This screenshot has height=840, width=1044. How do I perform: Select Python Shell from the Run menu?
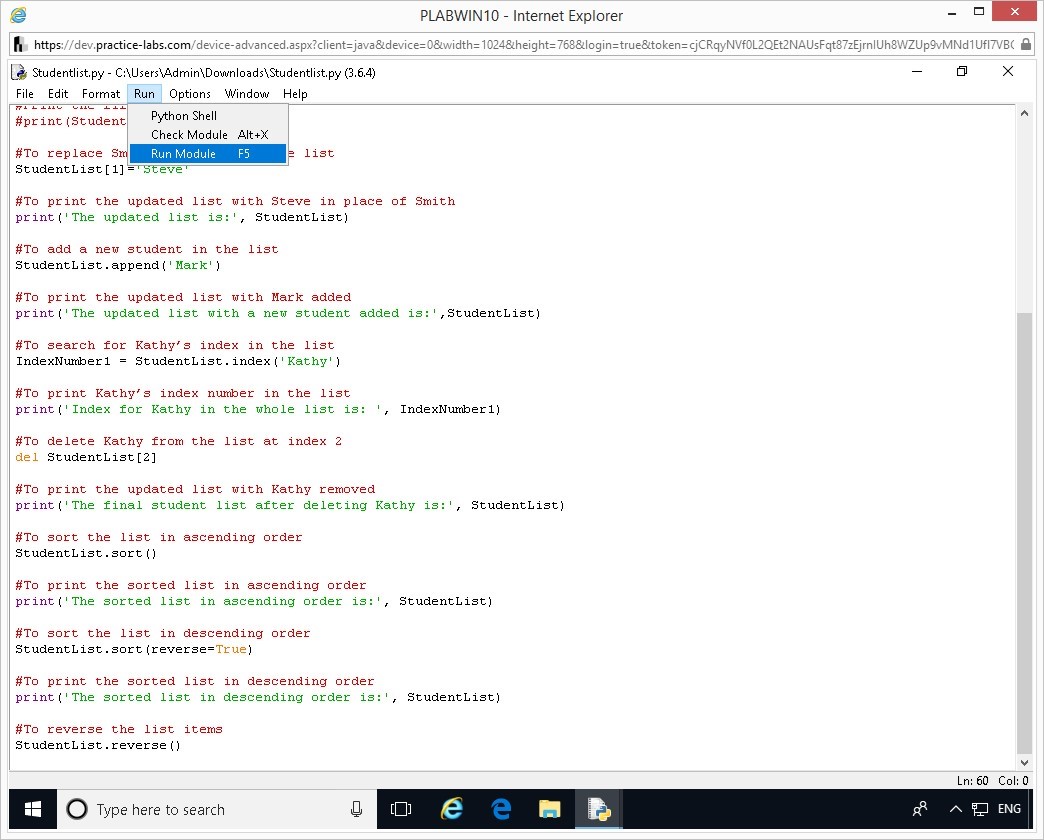coord(184,116)
